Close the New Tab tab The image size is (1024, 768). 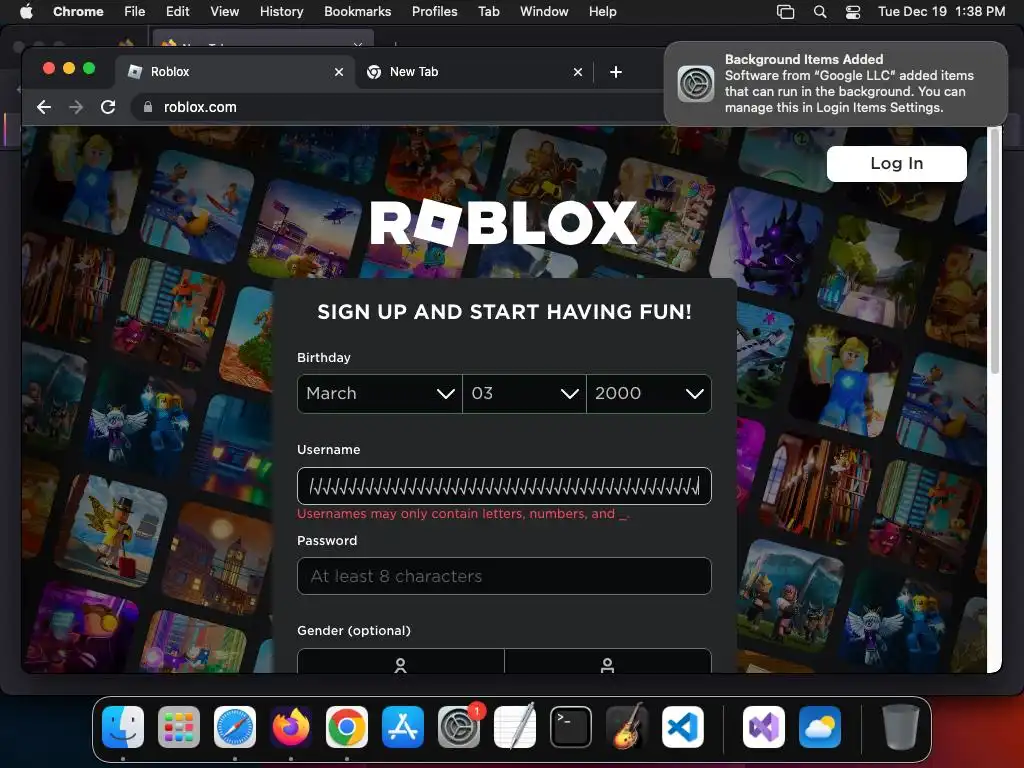[577, 72]
